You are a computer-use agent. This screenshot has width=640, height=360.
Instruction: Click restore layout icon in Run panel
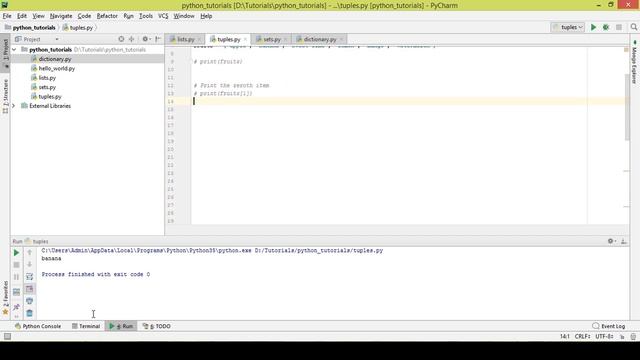point(16,292)
